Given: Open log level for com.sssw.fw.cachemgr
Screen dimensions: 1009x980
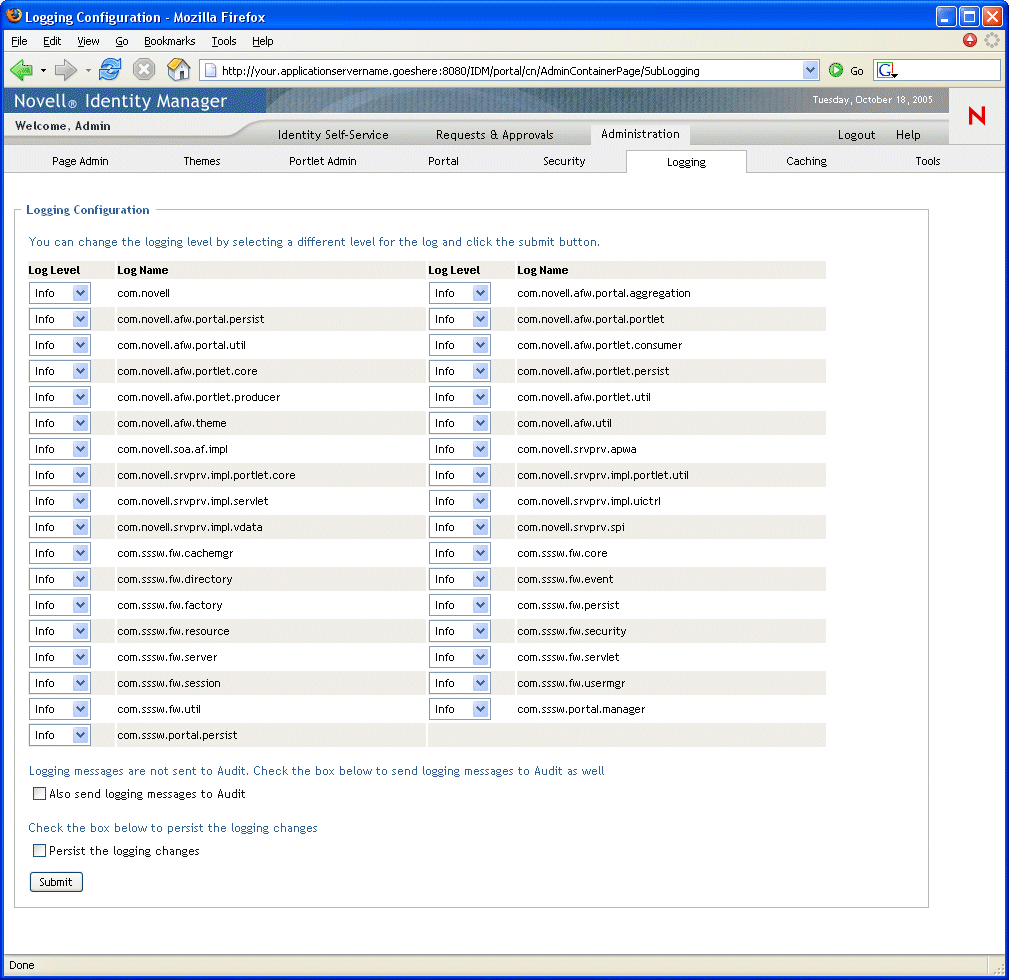Looking at the screenshot, I should point(60,553).
